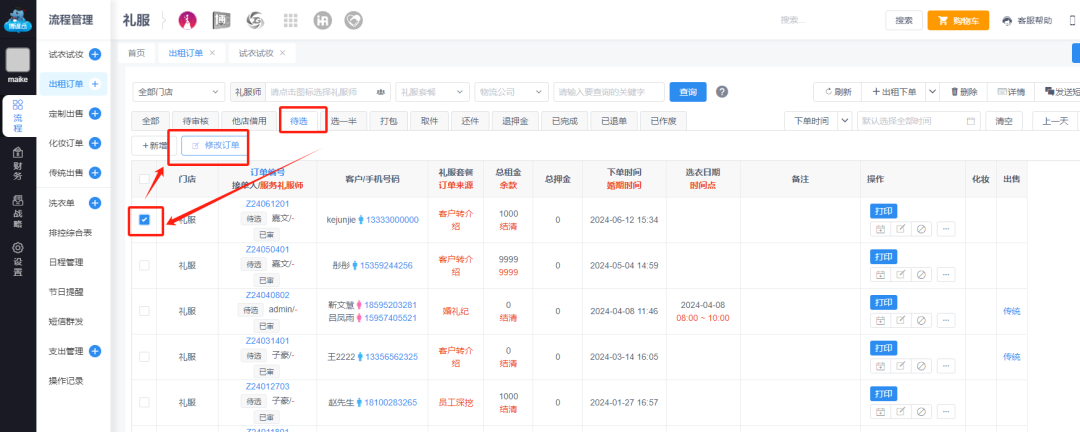Click the 默认选择全部时间 date range field
The width and height of the screenshot is (1080, 432).
pos(919,121)
